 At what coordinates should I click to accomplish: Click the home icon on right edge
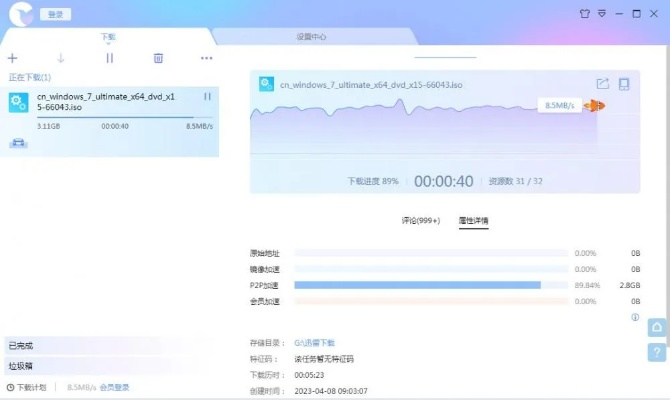[x=657, y=328]
